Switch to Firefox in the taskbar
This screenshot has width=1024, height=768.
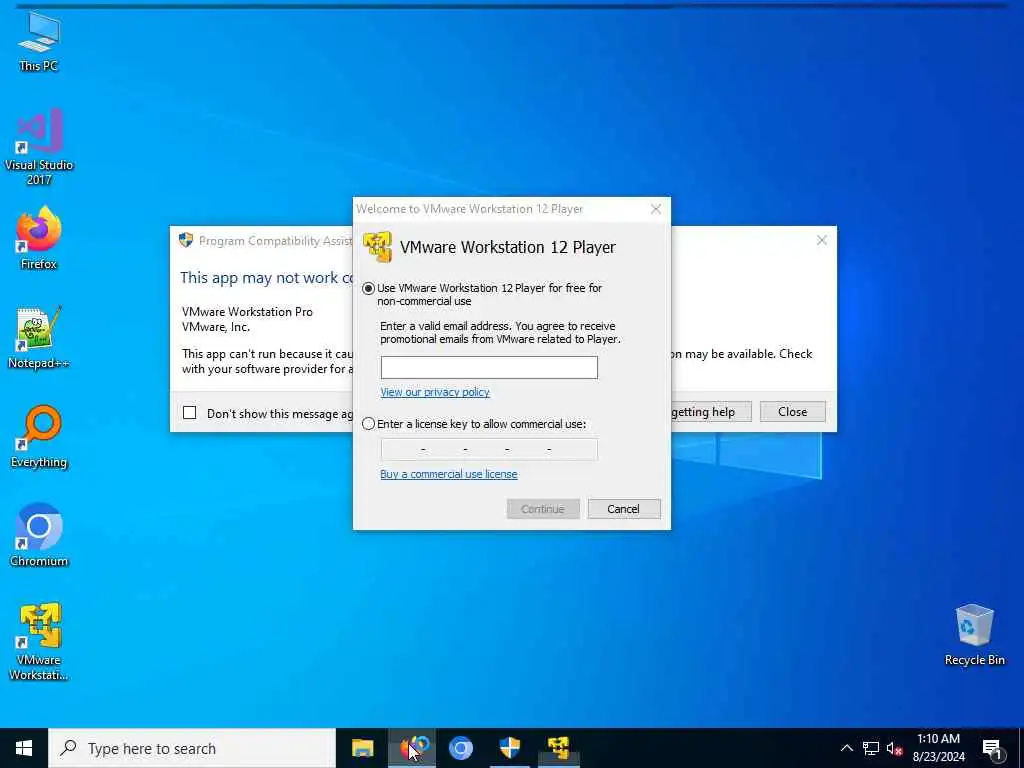(413, 748)
